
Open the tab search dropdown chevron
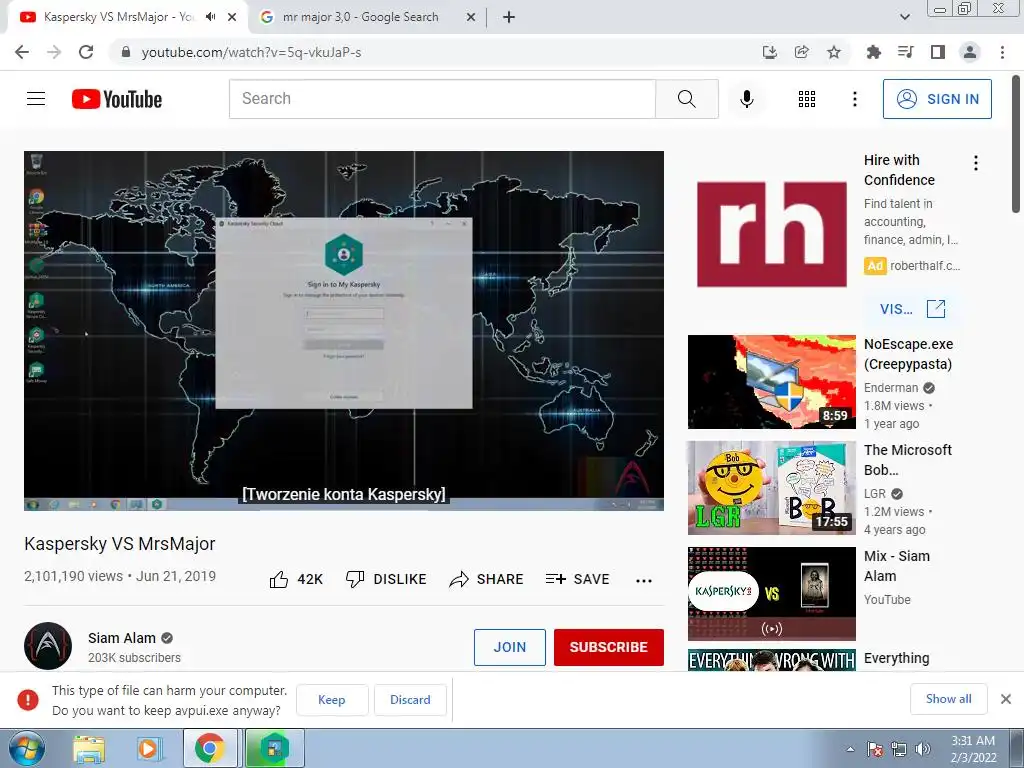pos(904,17)
